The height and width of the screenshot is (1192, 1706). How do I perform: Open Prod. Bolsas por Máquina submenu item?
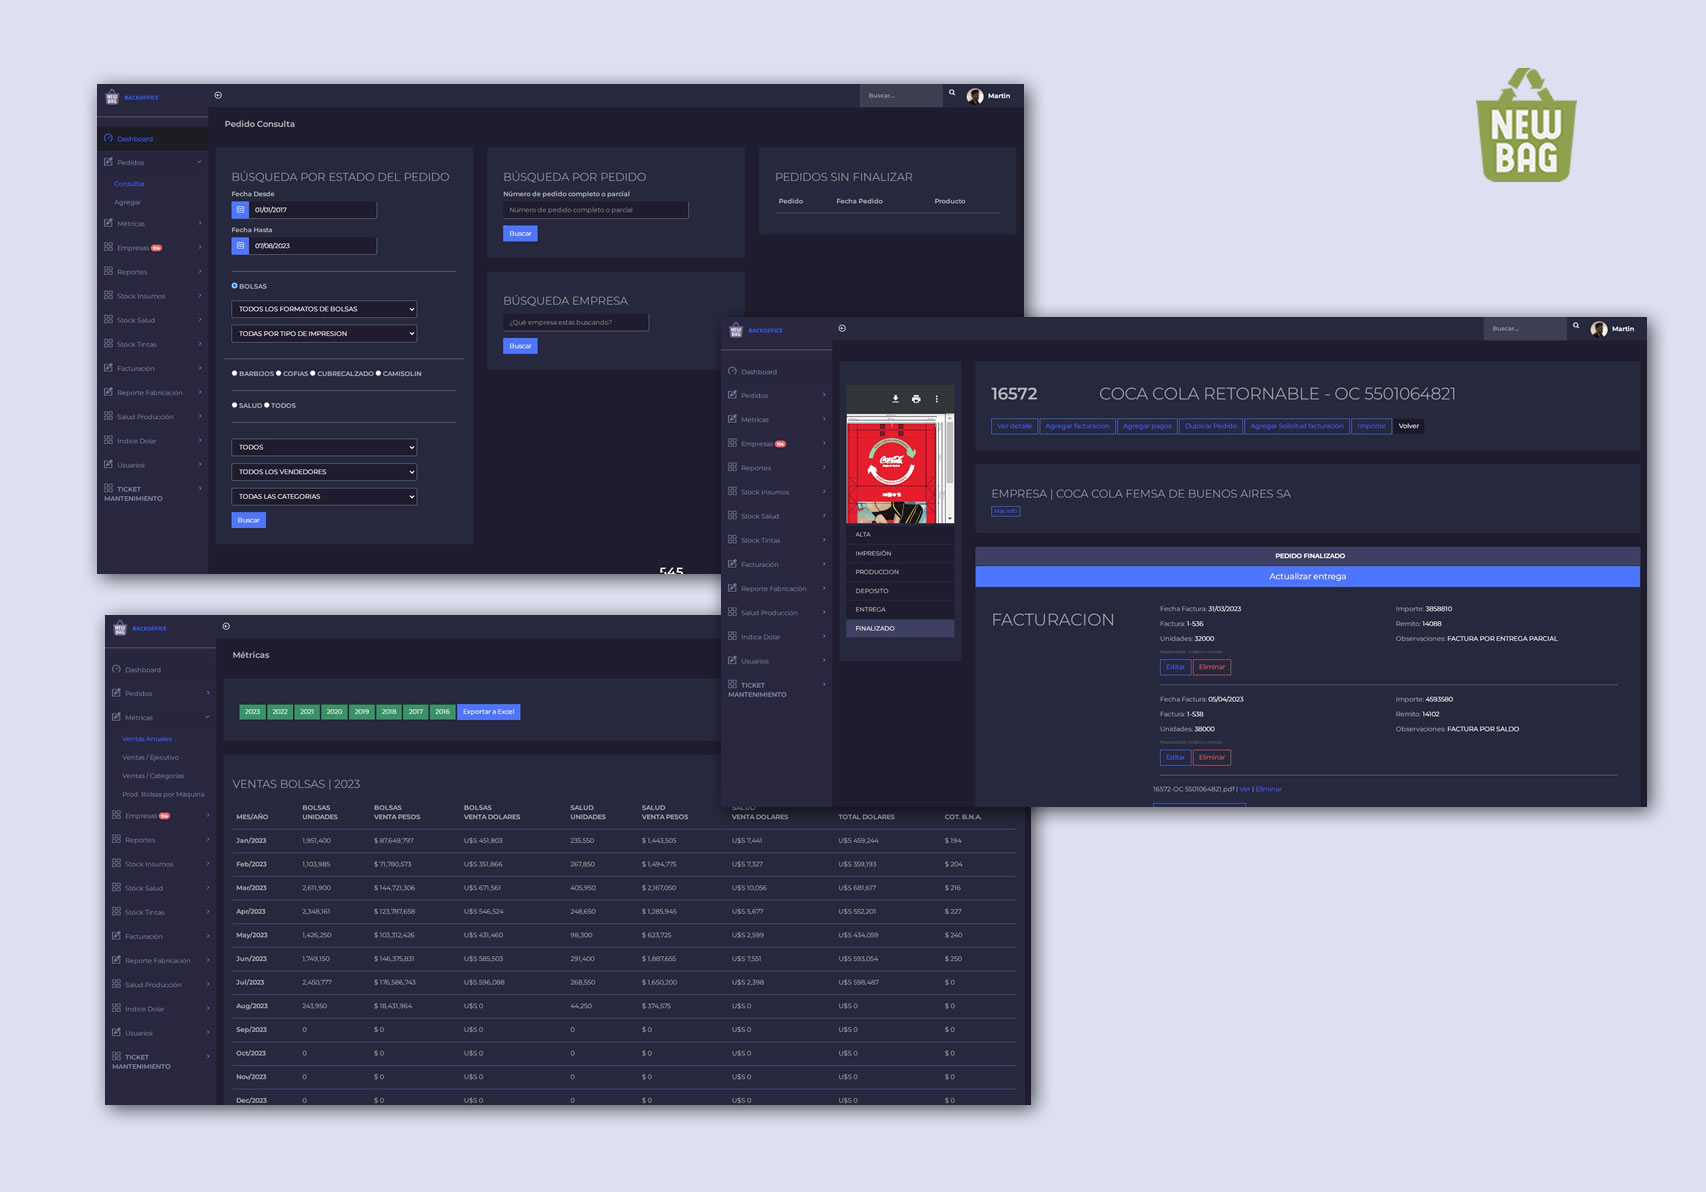pos(163,794)
